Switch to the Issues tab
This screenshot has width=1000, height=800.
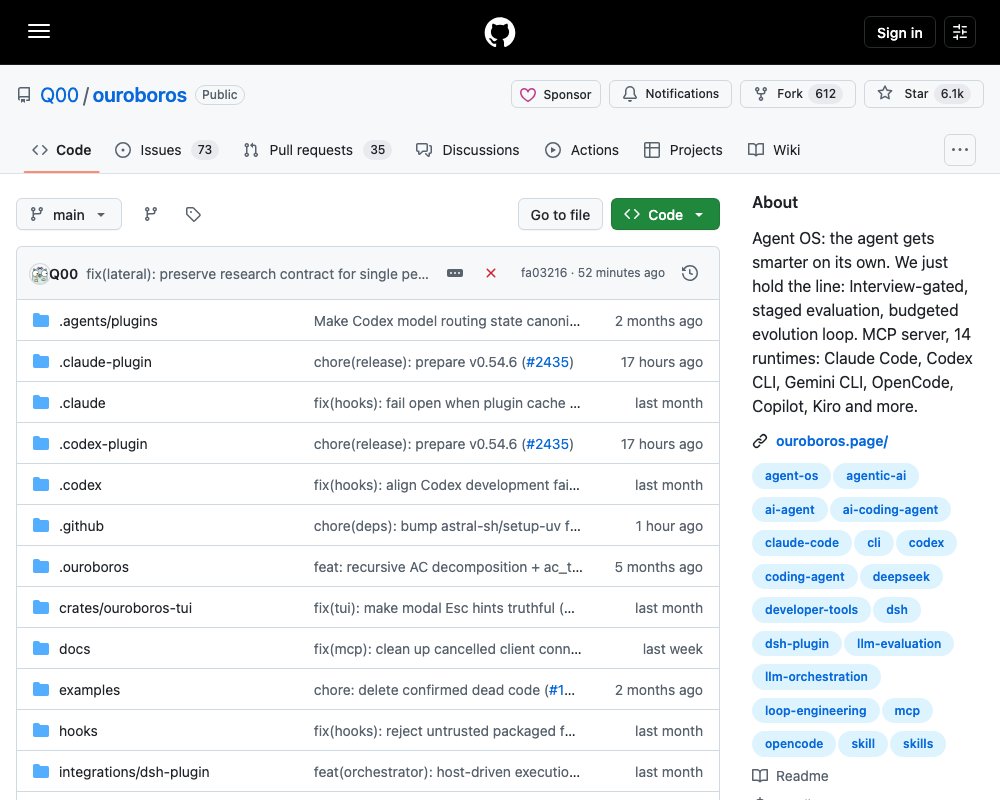[166, 150]
